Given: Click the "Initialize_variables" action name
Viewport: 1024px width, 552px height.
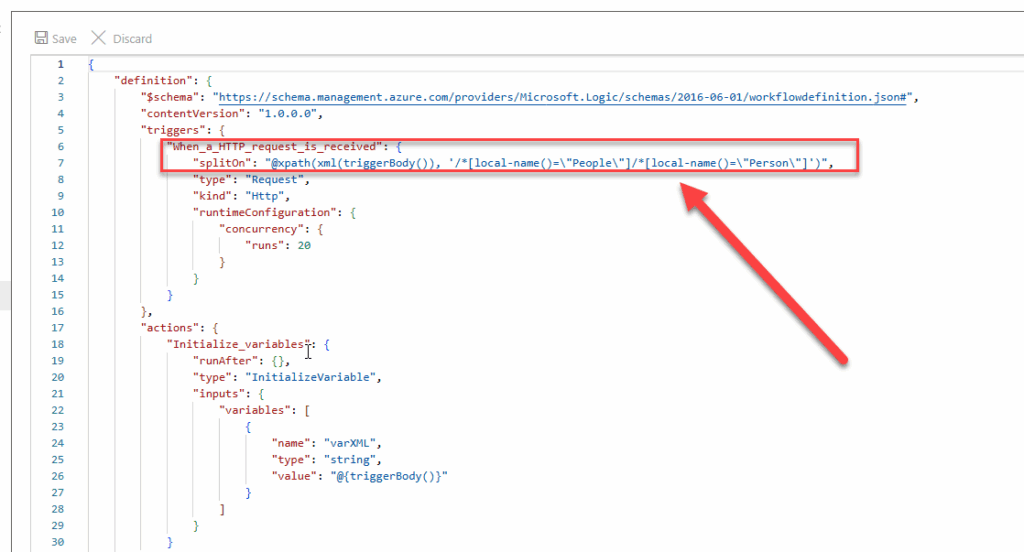Looking at the screenshot, I should [238, 344].
